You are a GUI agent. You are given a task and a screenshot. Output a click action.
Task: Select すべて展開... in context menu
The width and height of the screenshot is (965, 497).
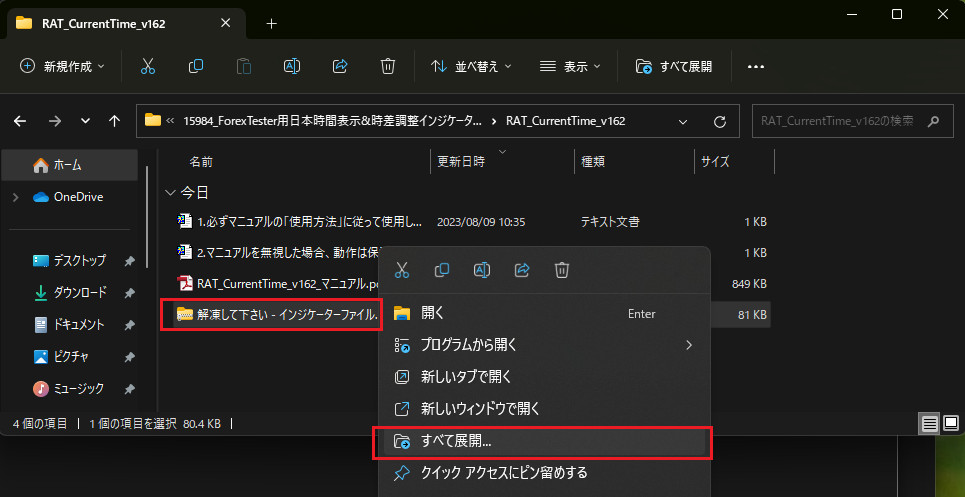coord(545,441)
